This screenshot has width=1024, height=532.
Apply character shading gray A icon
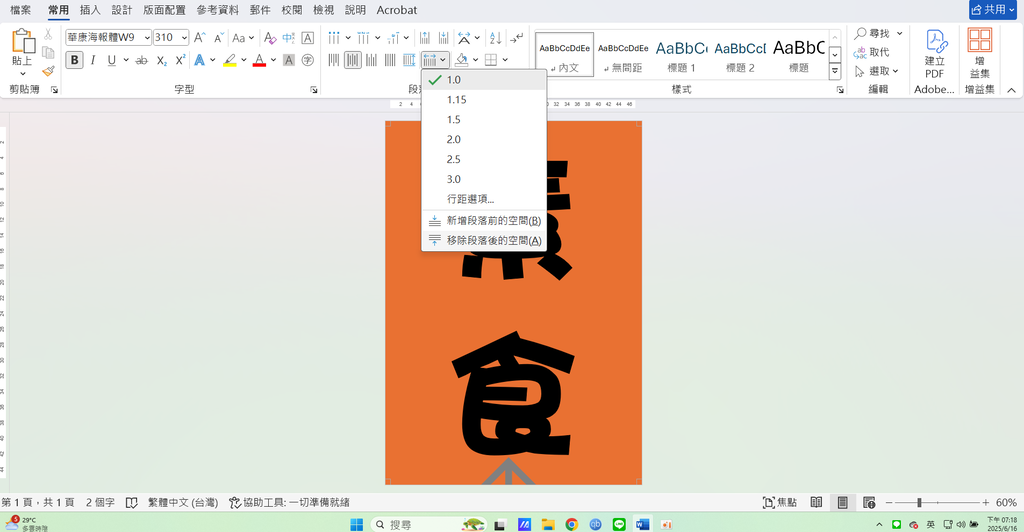click(x=289, y=60)
